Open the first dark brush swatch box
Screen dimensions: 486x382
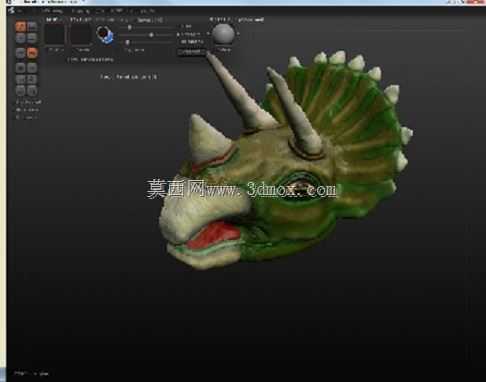pos(55,34)
